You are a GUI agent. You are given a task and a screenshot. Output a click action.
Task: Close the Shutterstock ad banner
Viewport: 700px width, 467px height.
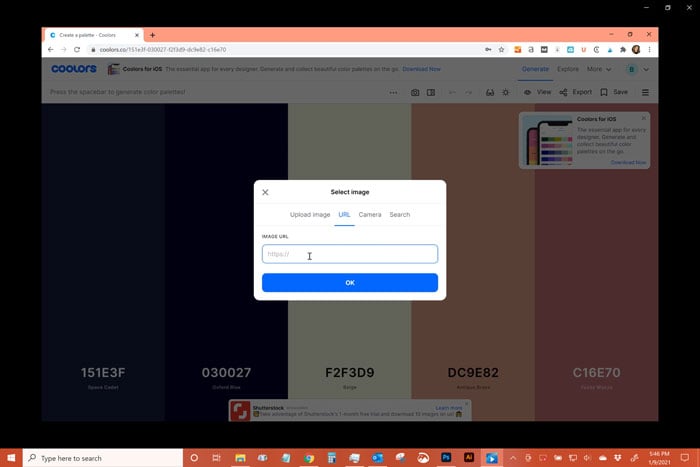(467, 404)
